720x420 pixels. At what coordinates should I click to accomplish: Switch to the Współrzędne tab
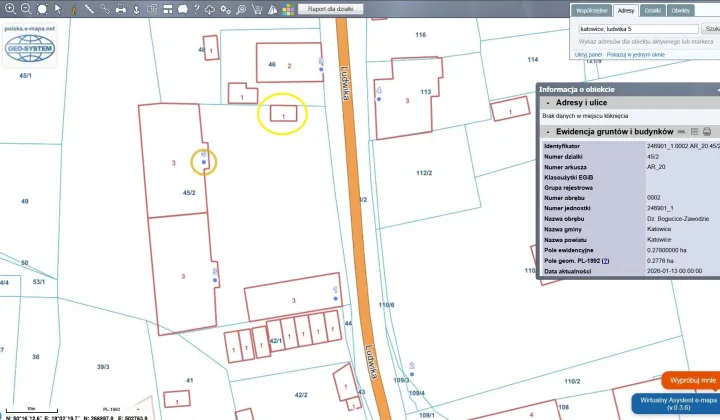click(x=590, y=10)
